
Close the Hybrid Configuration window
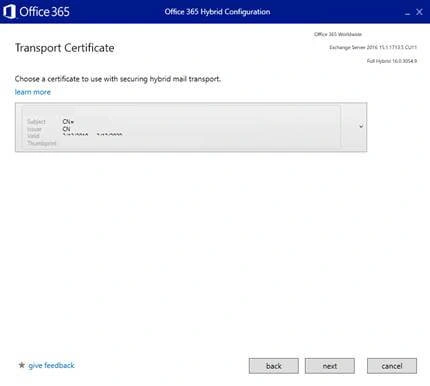point(419,12)
